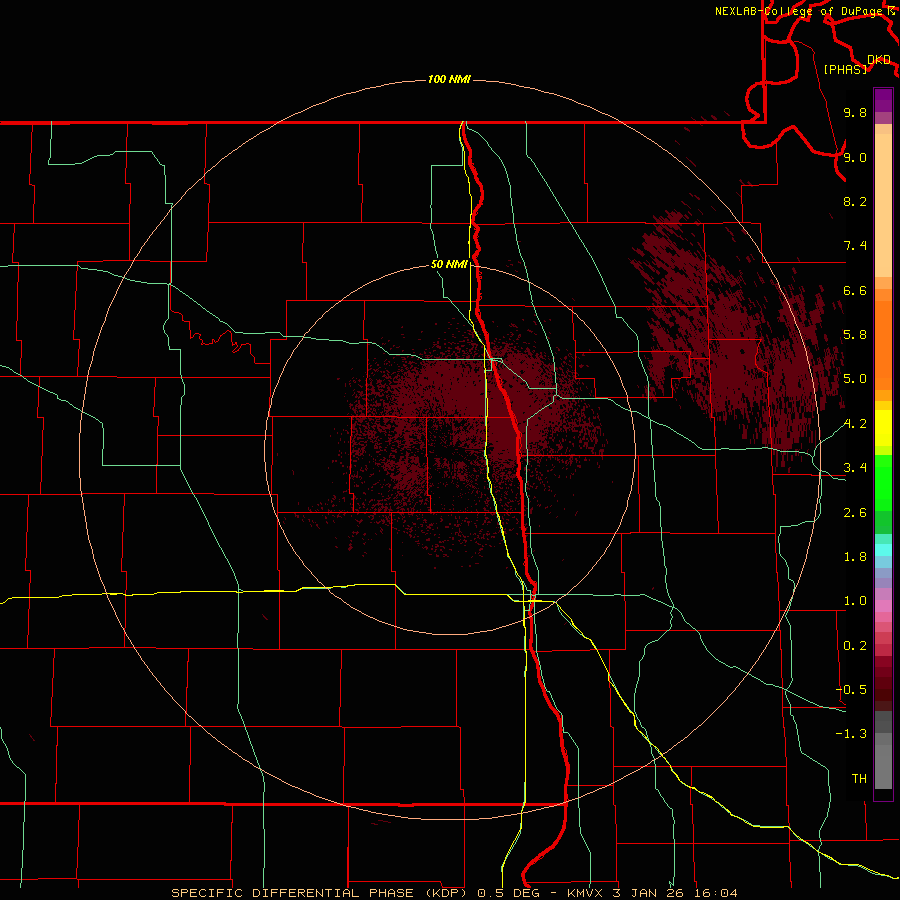
Task: Click the -1.3 scale value
Action: click(x=851, y=734)
